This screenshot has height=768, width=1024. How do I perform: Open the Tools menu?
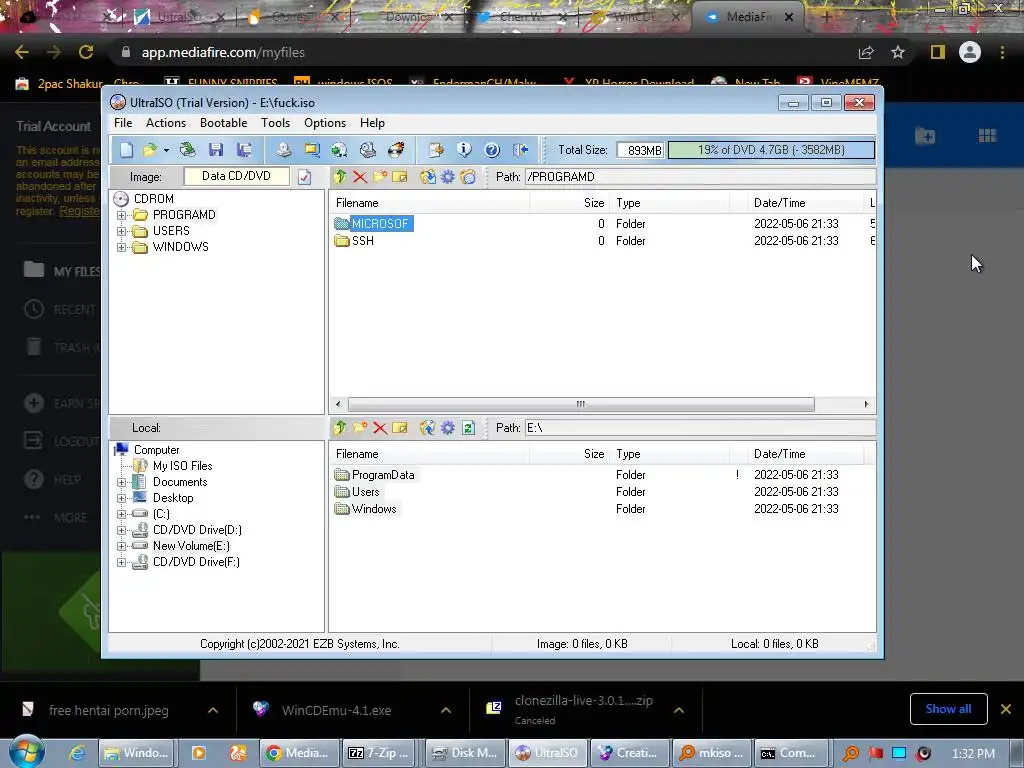tap(276, 123)
